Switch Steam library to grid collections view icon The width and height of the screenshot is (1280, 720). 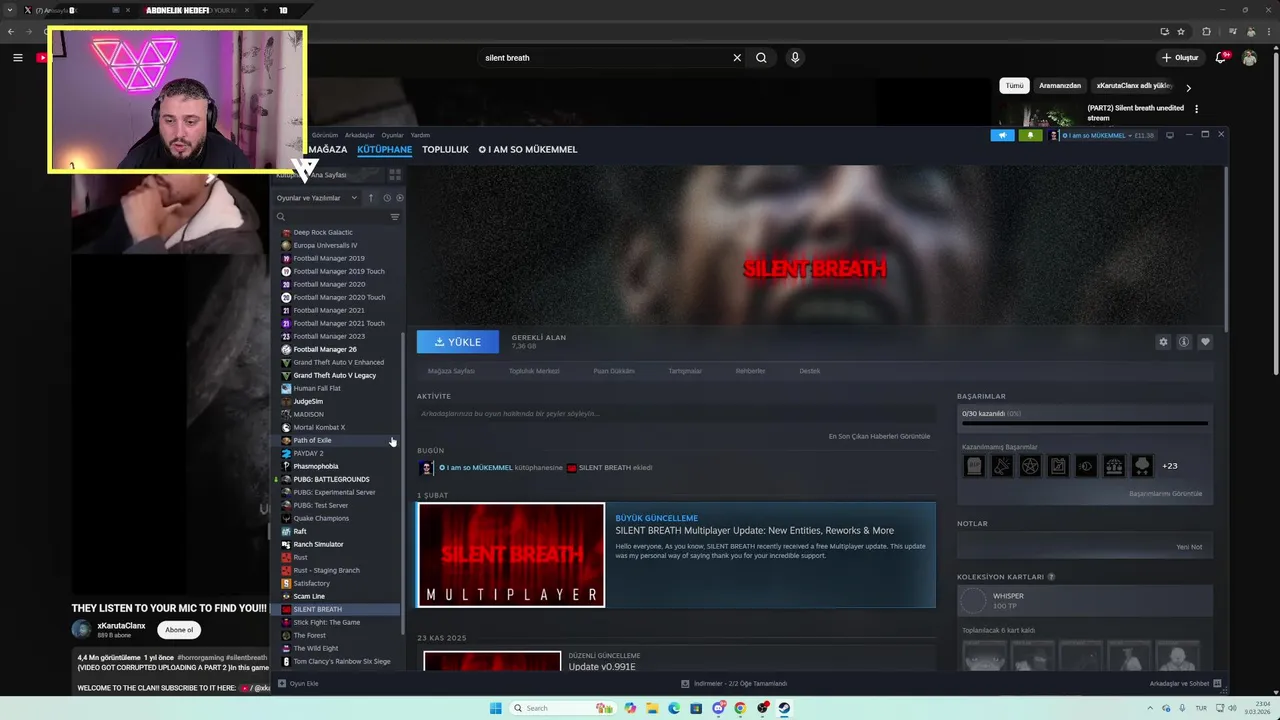coord(395,175)
